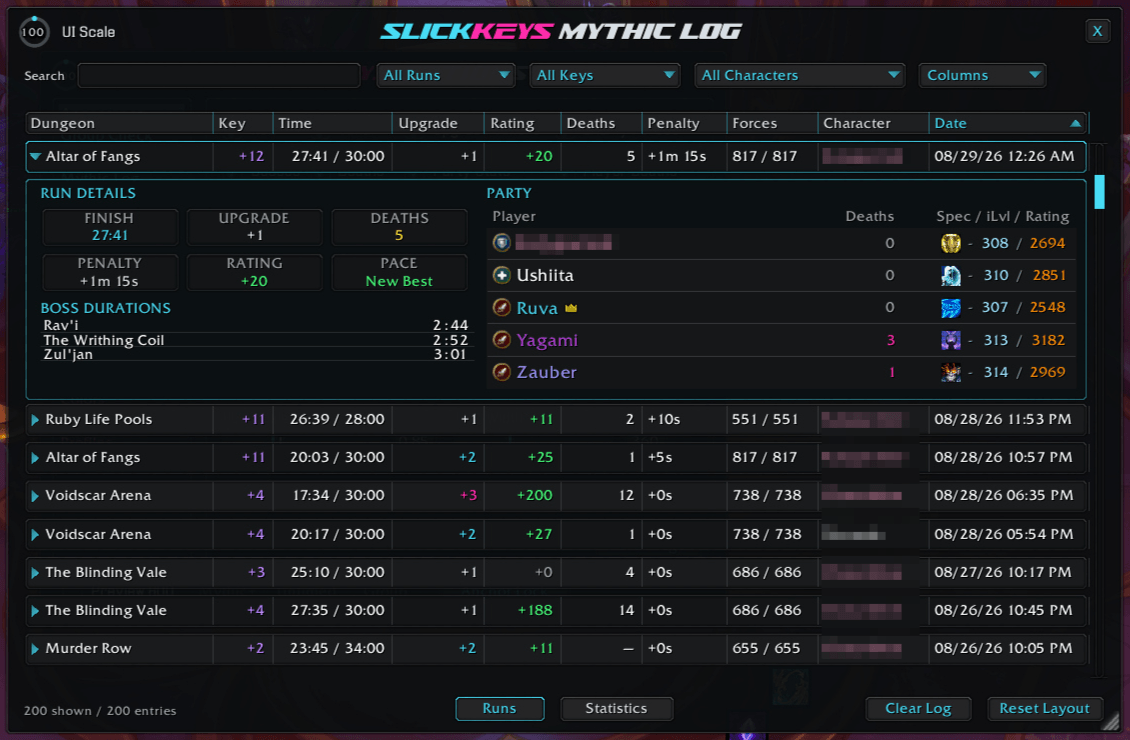Click the UI Scale 100 circular knob
The image size is (1130, 740).
33,32
